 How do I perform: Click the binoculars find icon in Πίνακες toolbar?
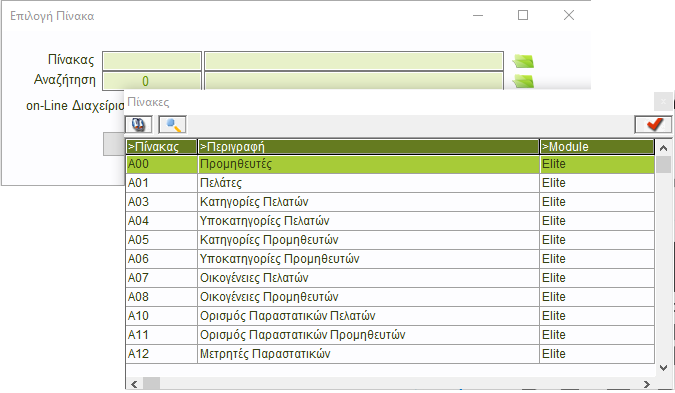pyautogui.click(x=138, y=125)
